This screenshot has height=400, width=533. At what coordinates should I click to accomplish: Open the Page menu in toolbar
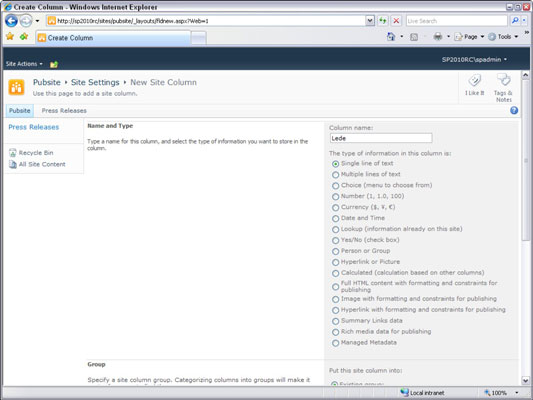tap(469, 37)
